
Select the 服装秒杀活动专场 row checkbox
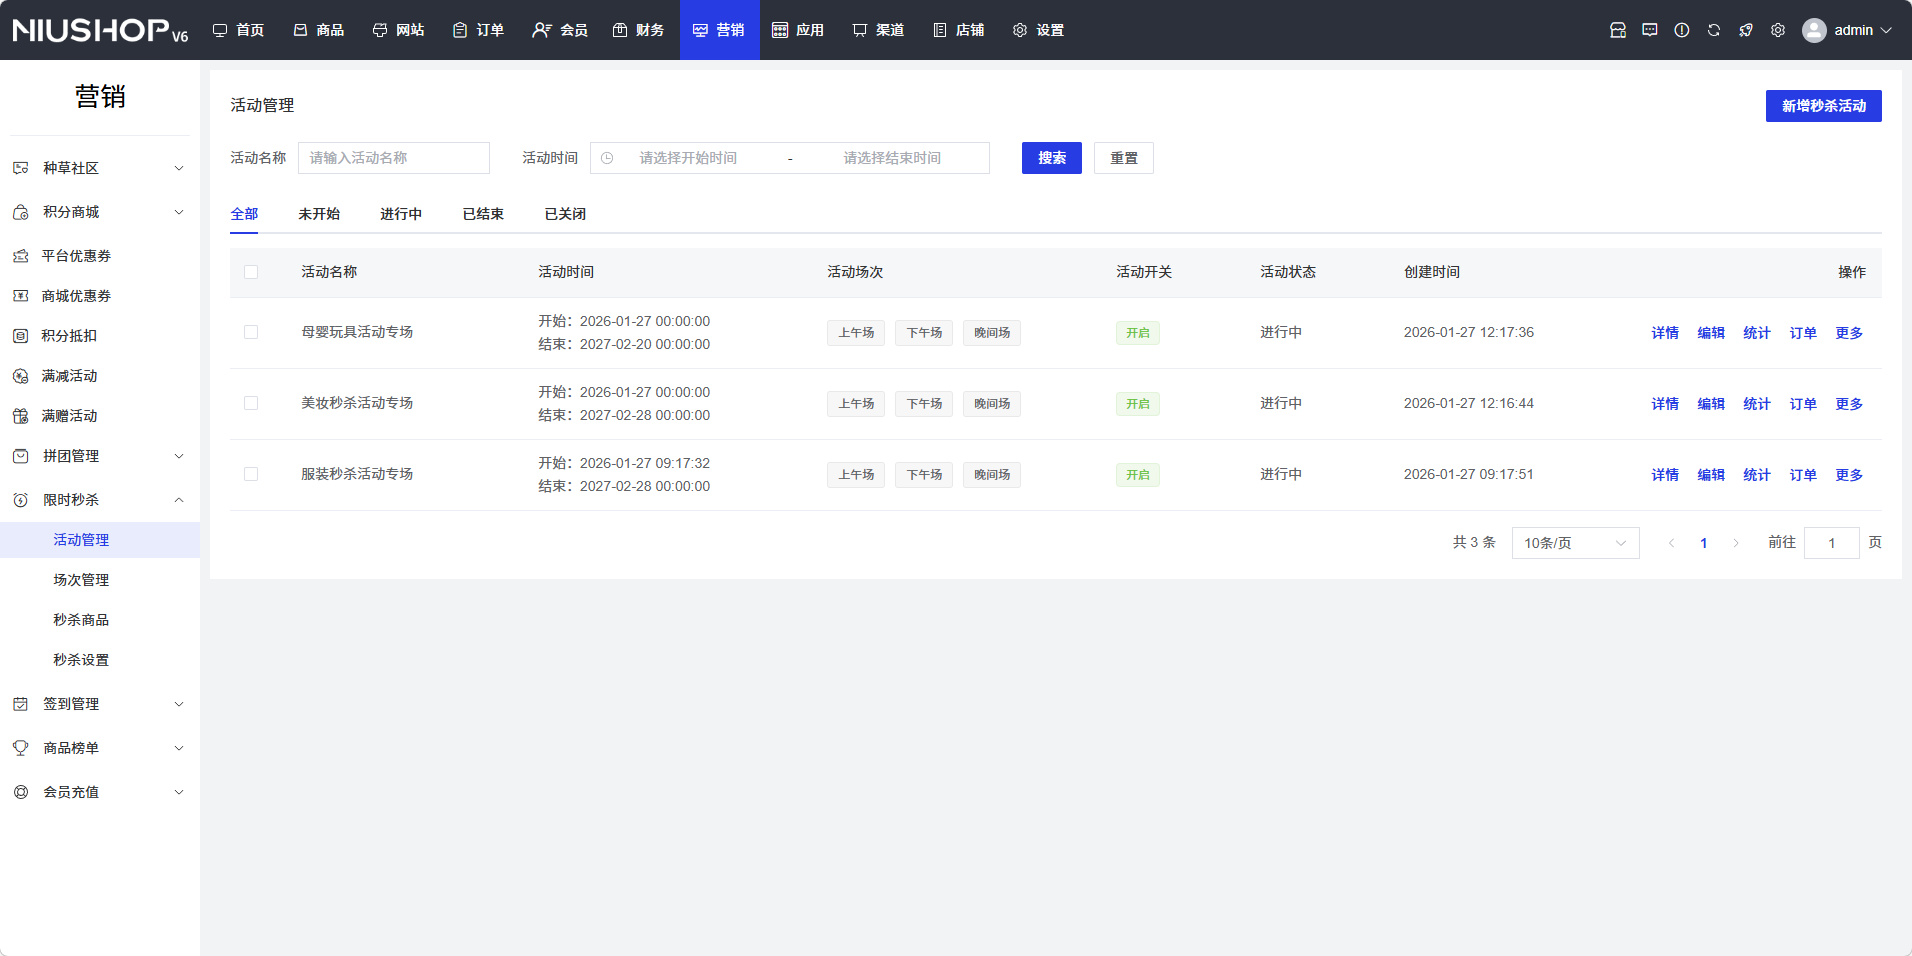251,474
